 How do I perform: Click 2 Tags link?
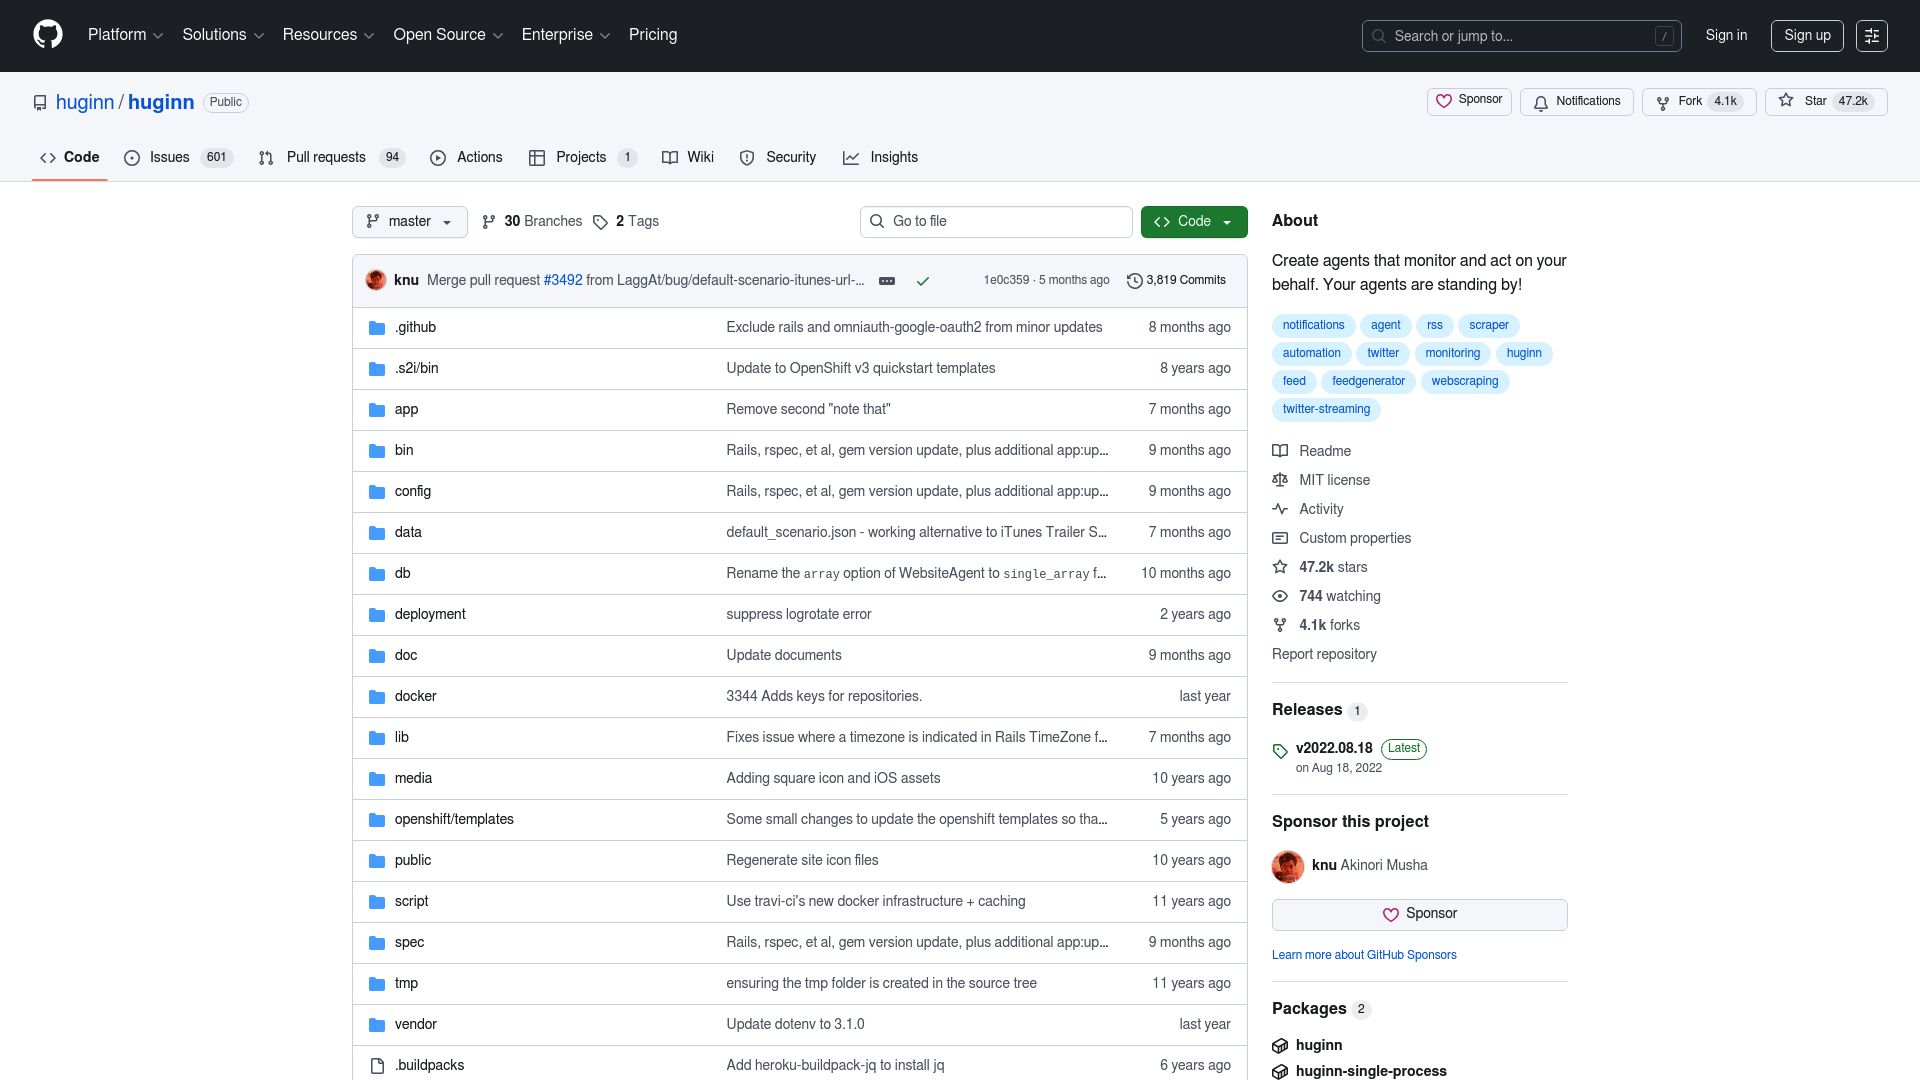coord(626,222)
